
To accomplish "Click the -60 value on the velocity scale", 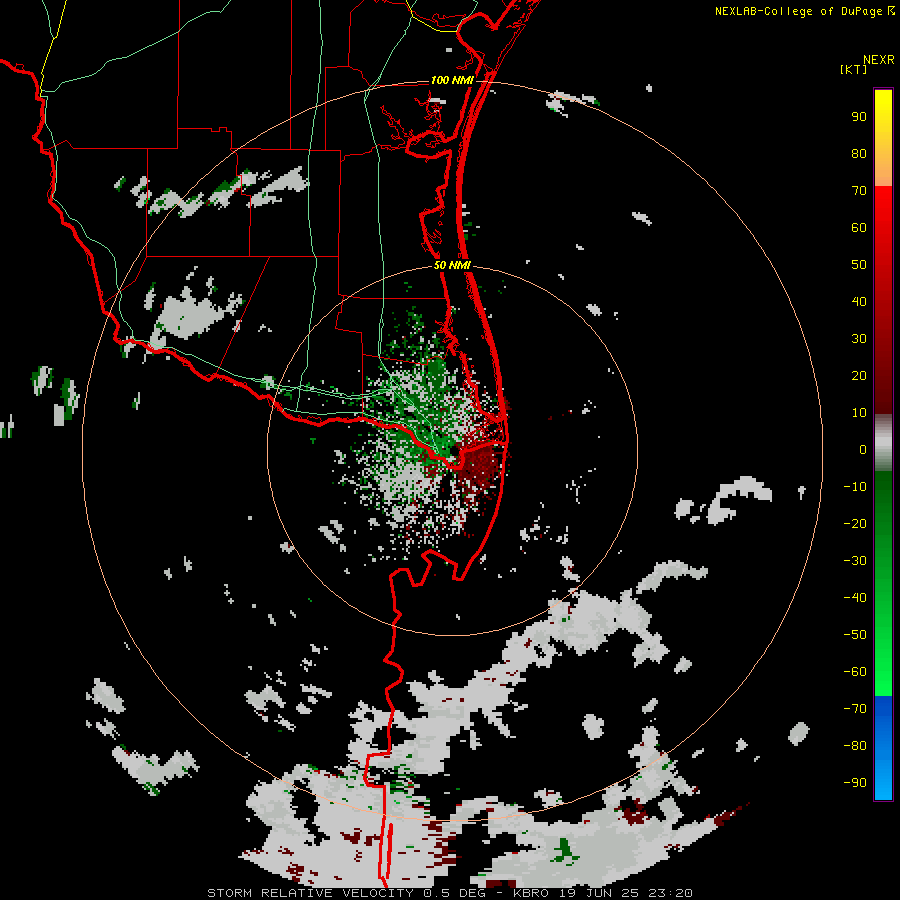I will coord(855,672).
